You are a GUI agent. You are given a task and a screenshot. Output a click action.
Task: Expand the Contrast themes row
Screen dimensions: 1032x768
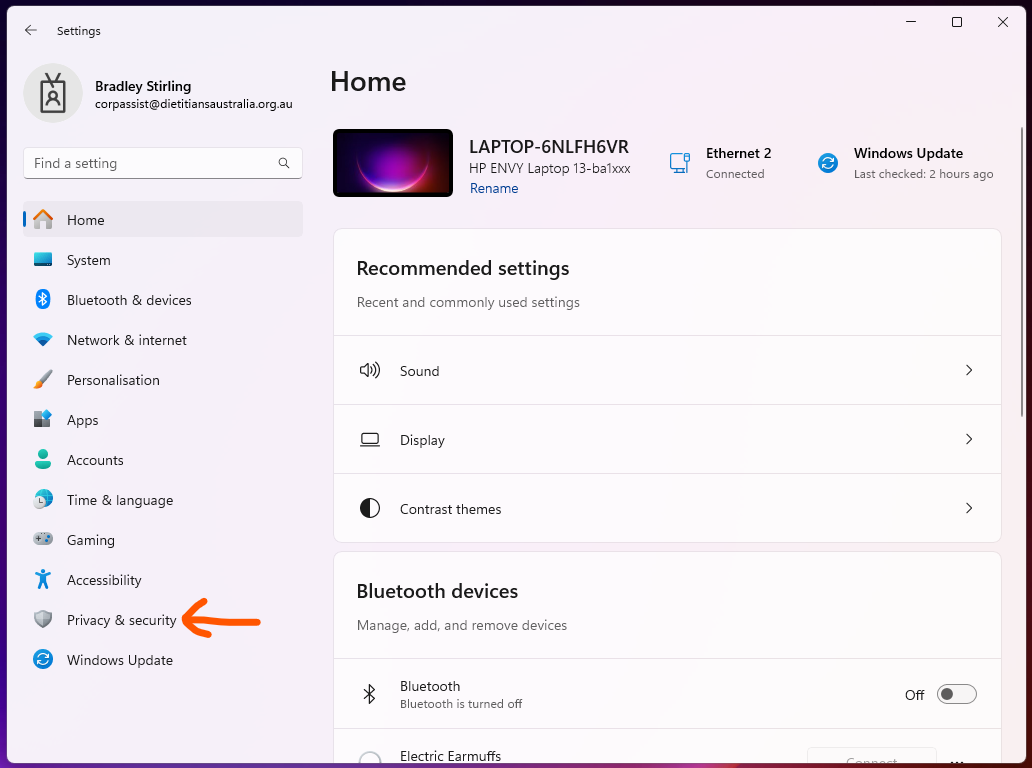pyautogui.click(x=667, y=509)
